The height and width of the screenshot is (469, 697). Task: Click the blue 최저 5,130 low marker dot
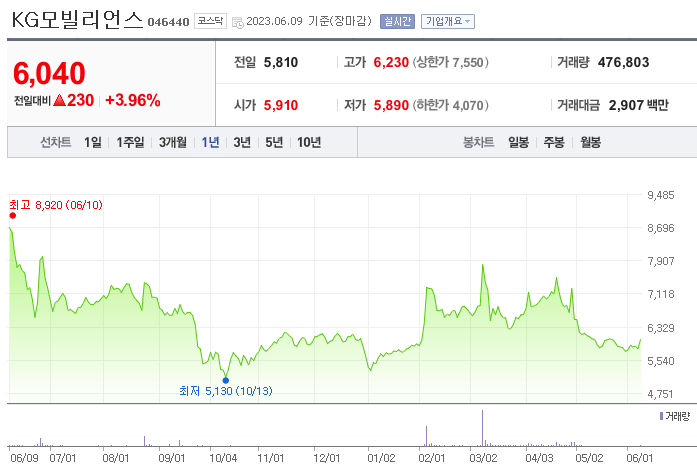point(226,381)
